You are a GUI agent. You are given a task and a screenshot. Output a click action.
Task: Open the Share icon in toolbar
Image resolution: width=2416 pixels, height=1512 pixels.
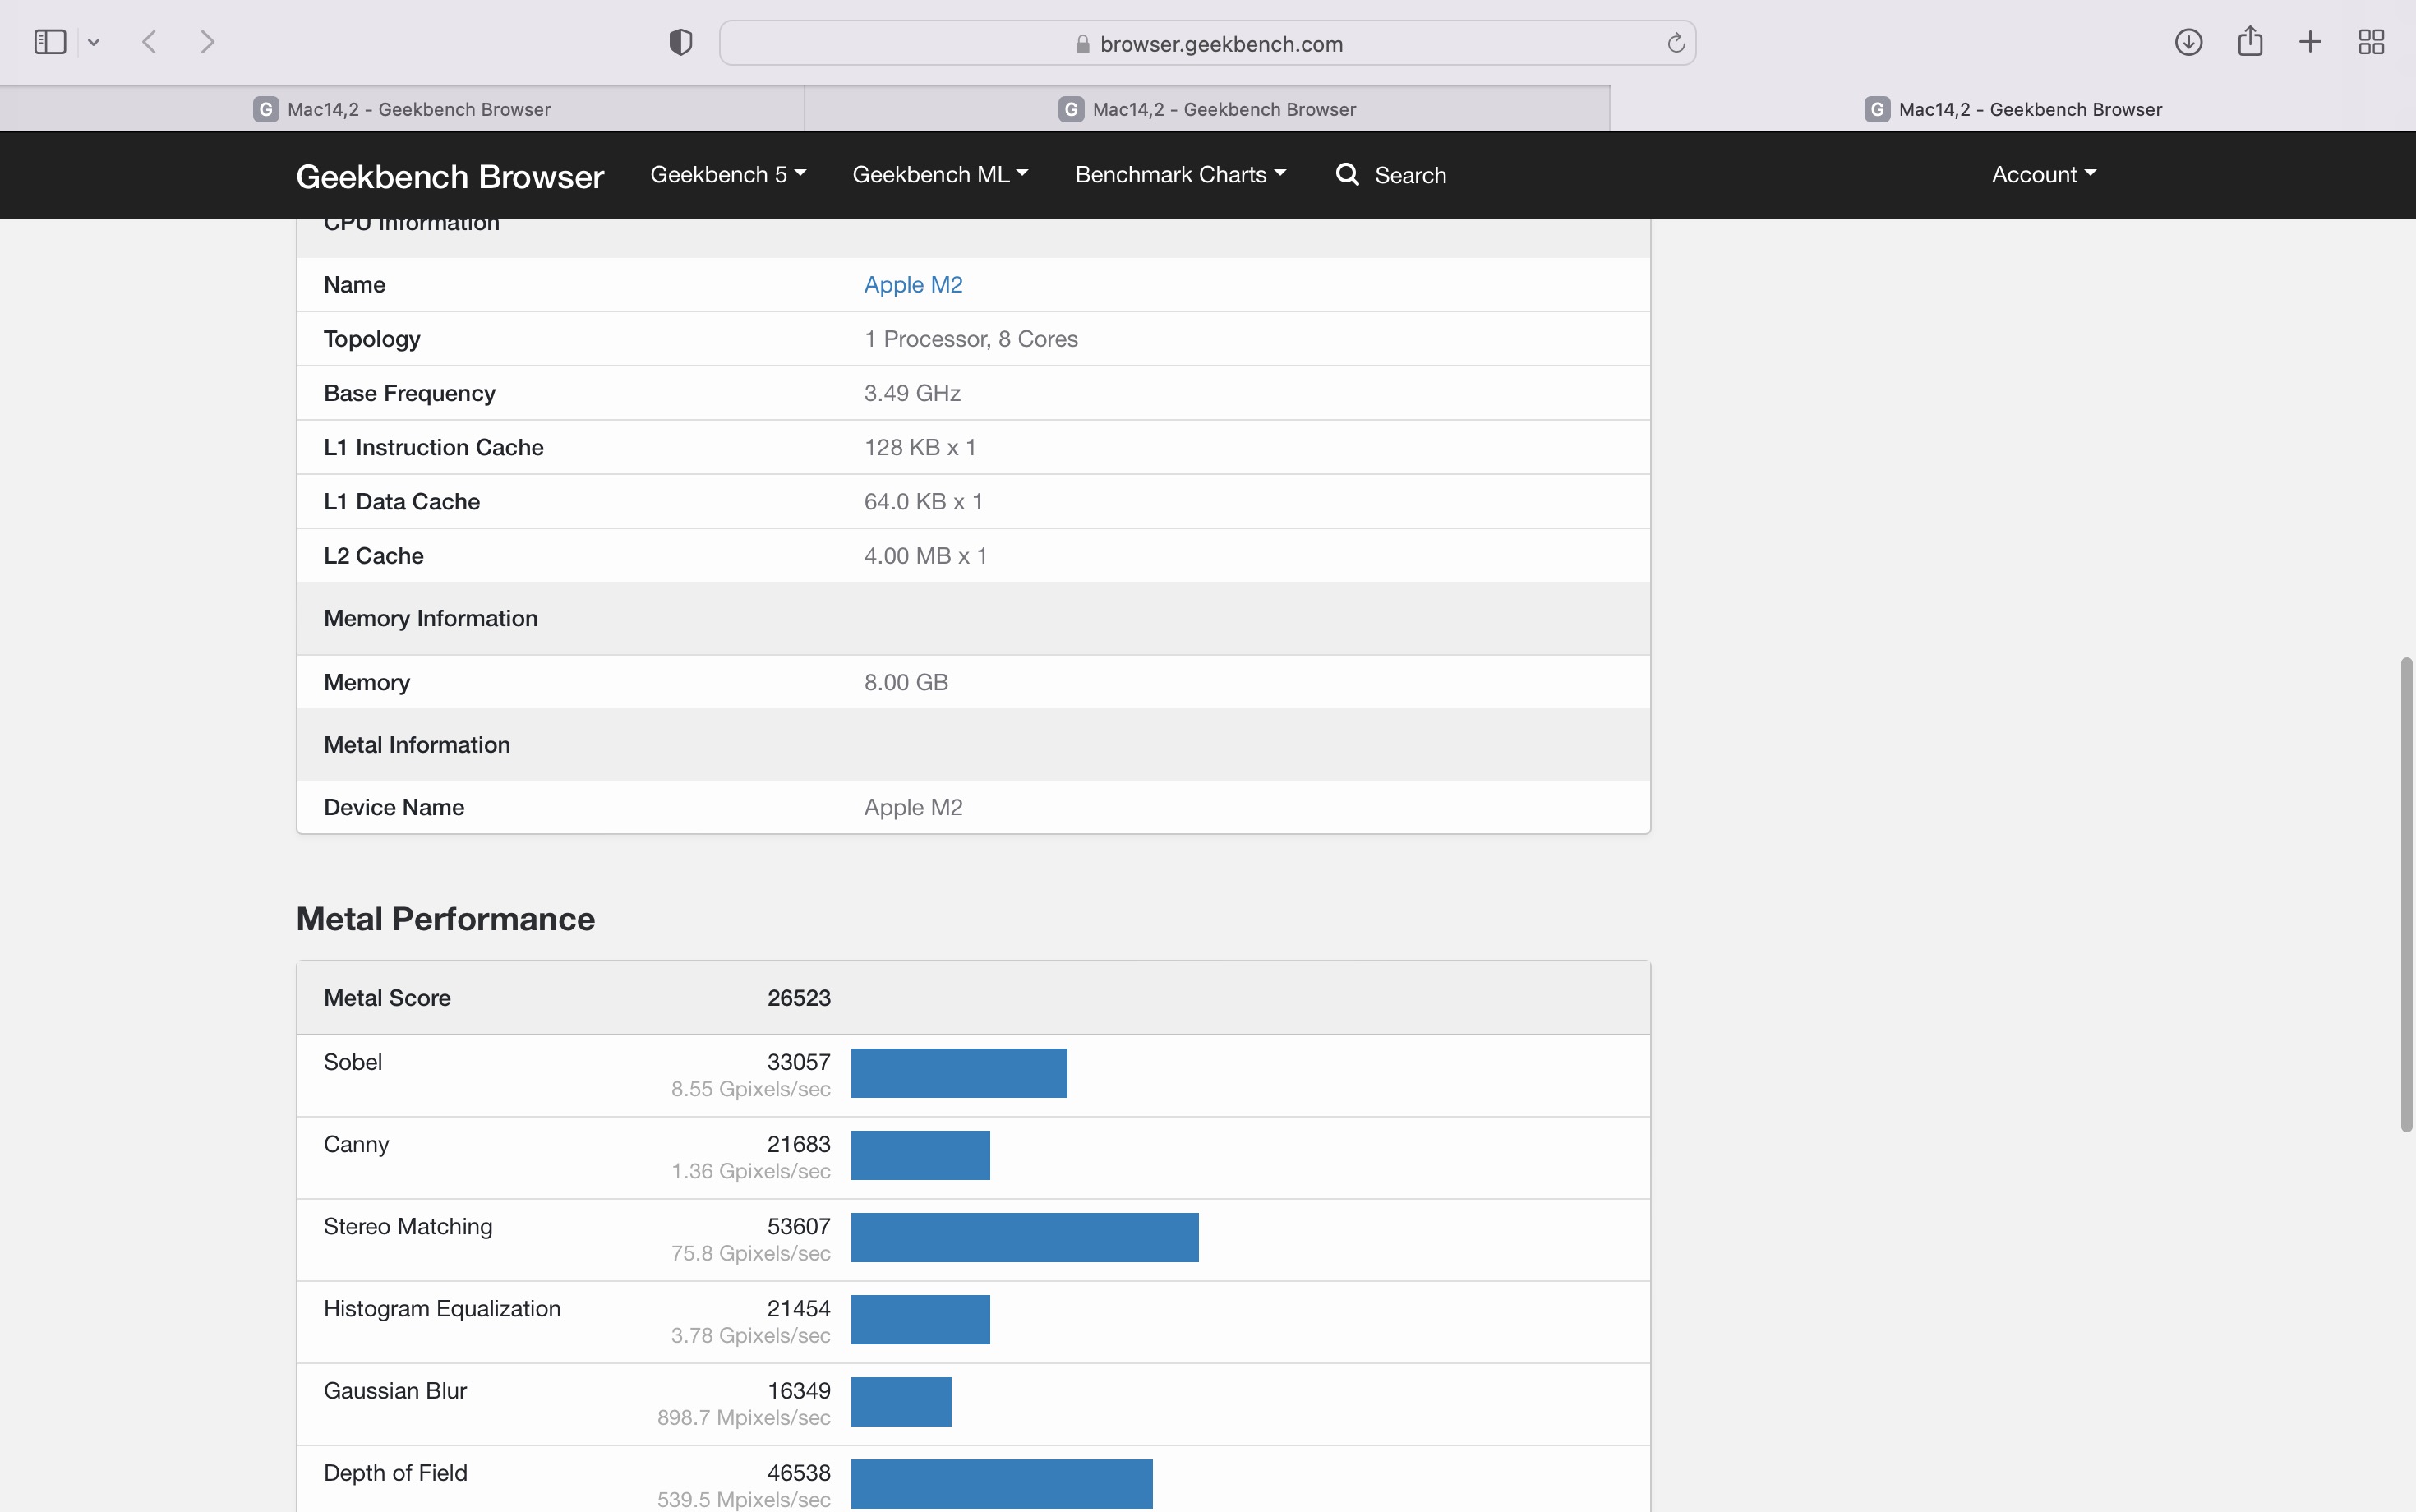click(2250, 41)
